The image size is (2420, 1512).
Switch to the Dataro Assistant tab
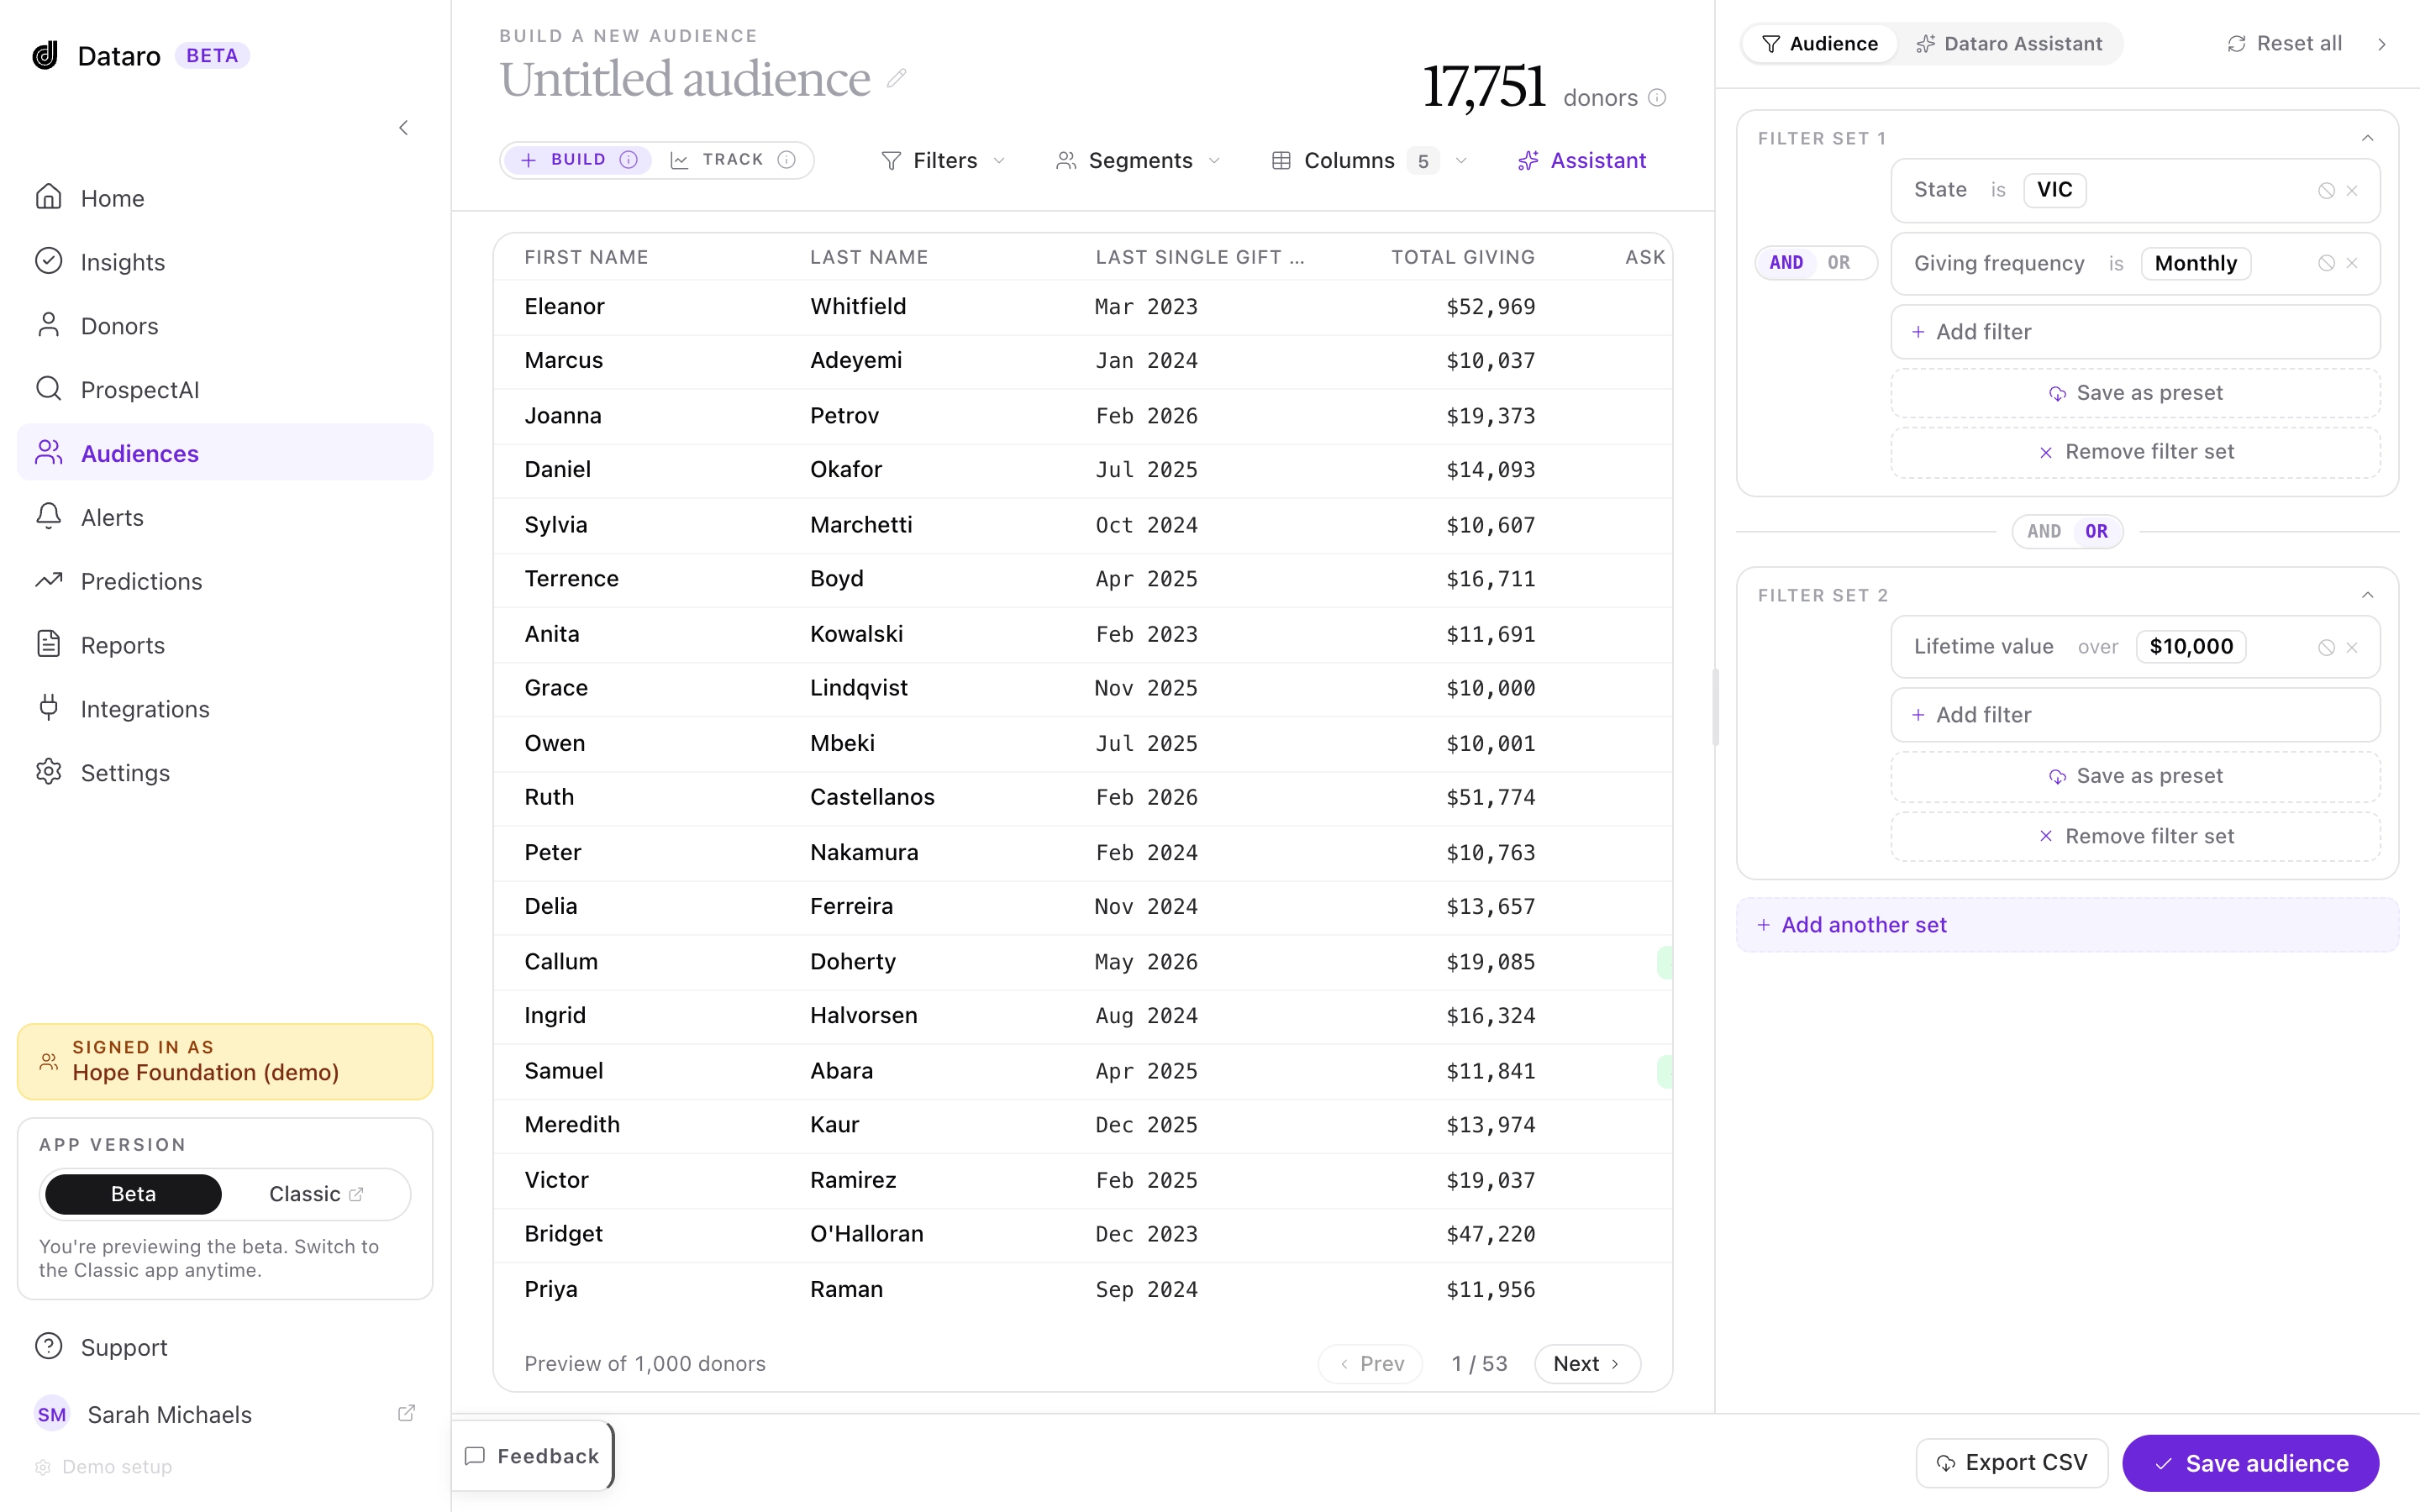(2009, 44)
